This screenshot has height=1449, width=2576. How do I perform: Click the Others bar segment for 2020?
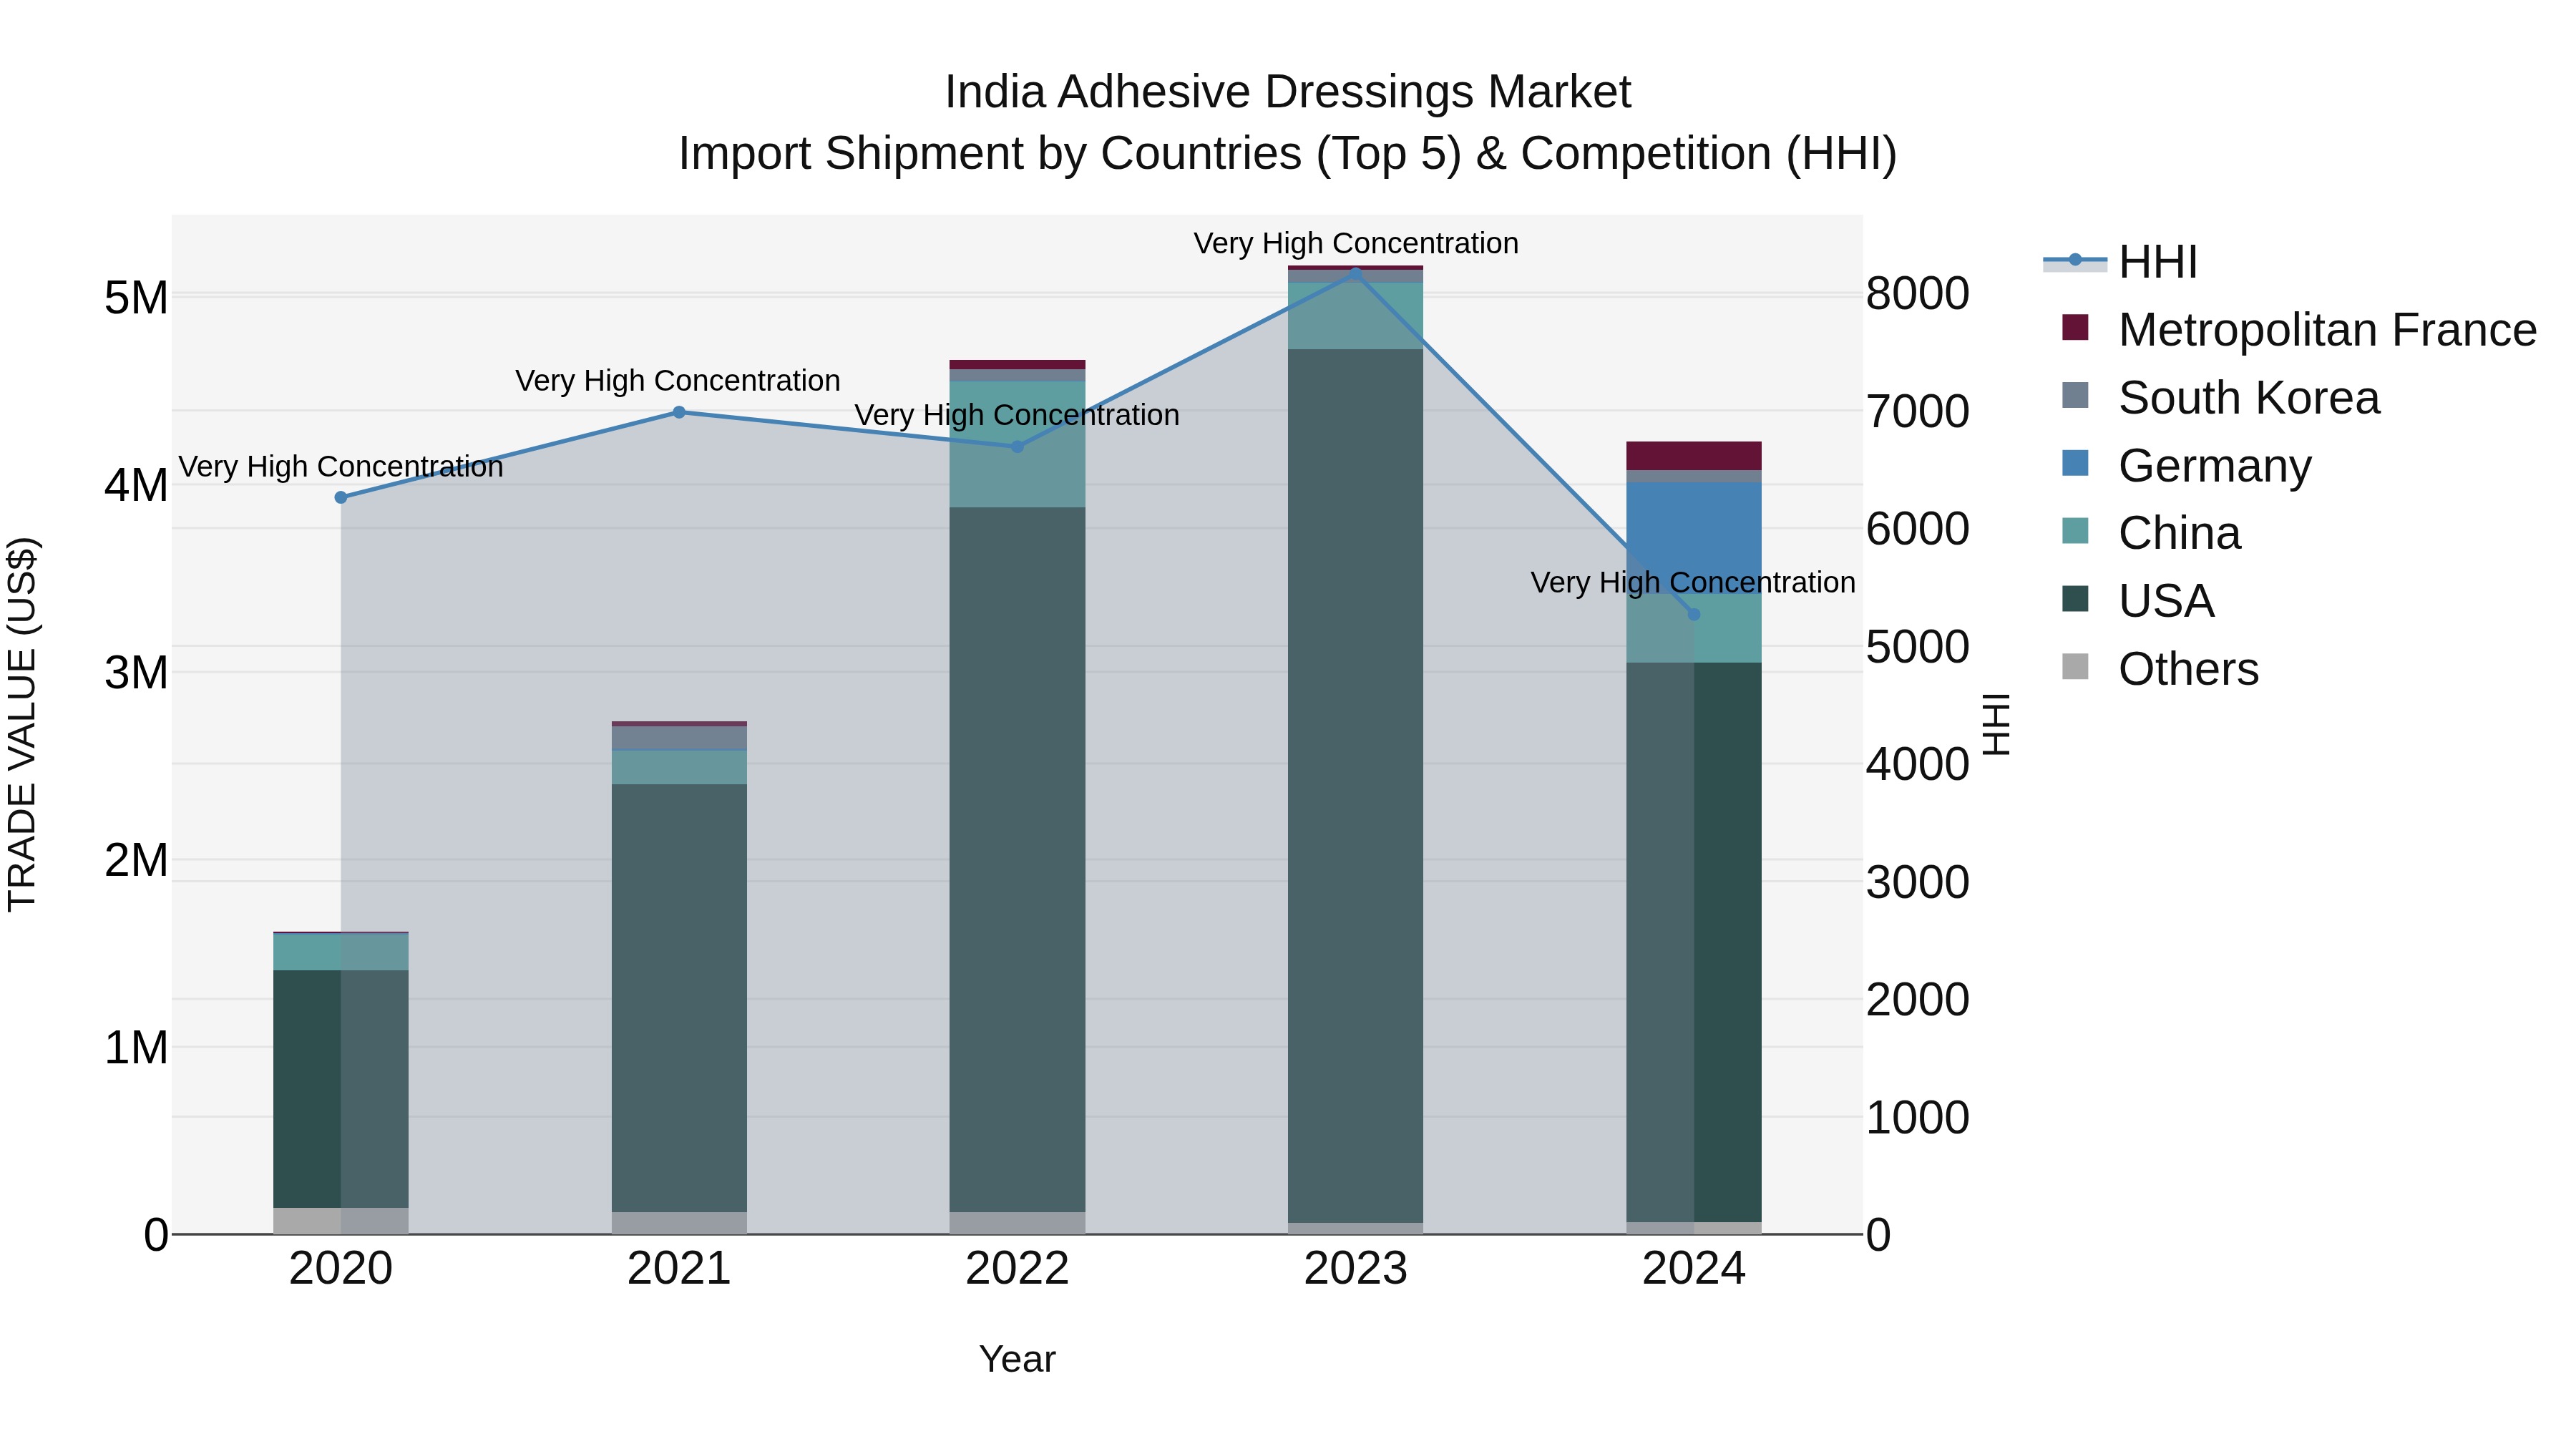click(x=341, y=1221)
